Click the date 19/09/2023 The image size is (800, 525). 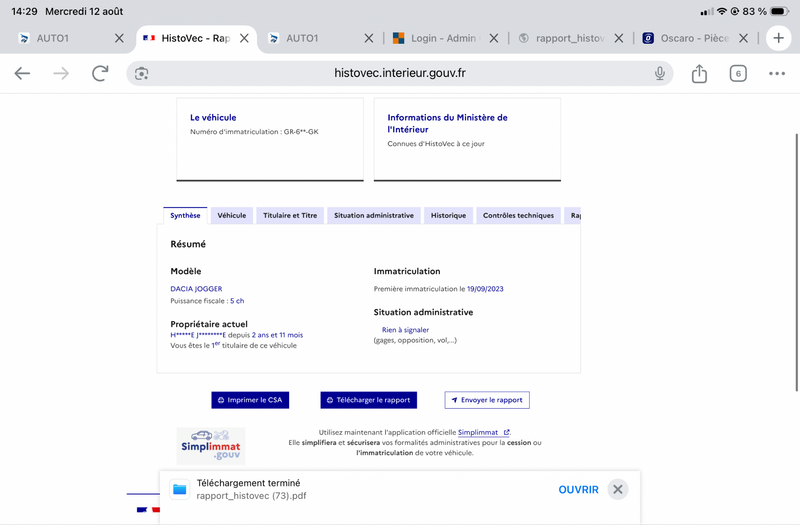(485, 289)
